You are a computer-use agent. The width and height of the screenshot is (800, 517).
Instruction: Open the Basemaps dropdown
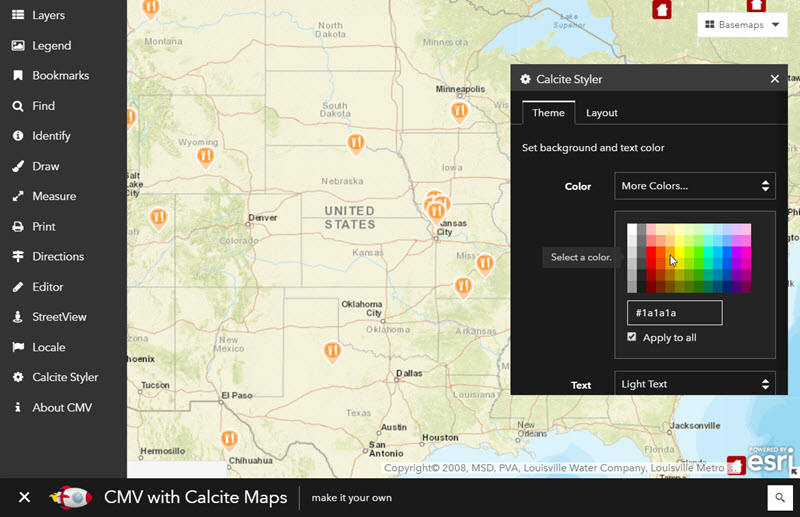pyautogui.click(x=742, y=24)
